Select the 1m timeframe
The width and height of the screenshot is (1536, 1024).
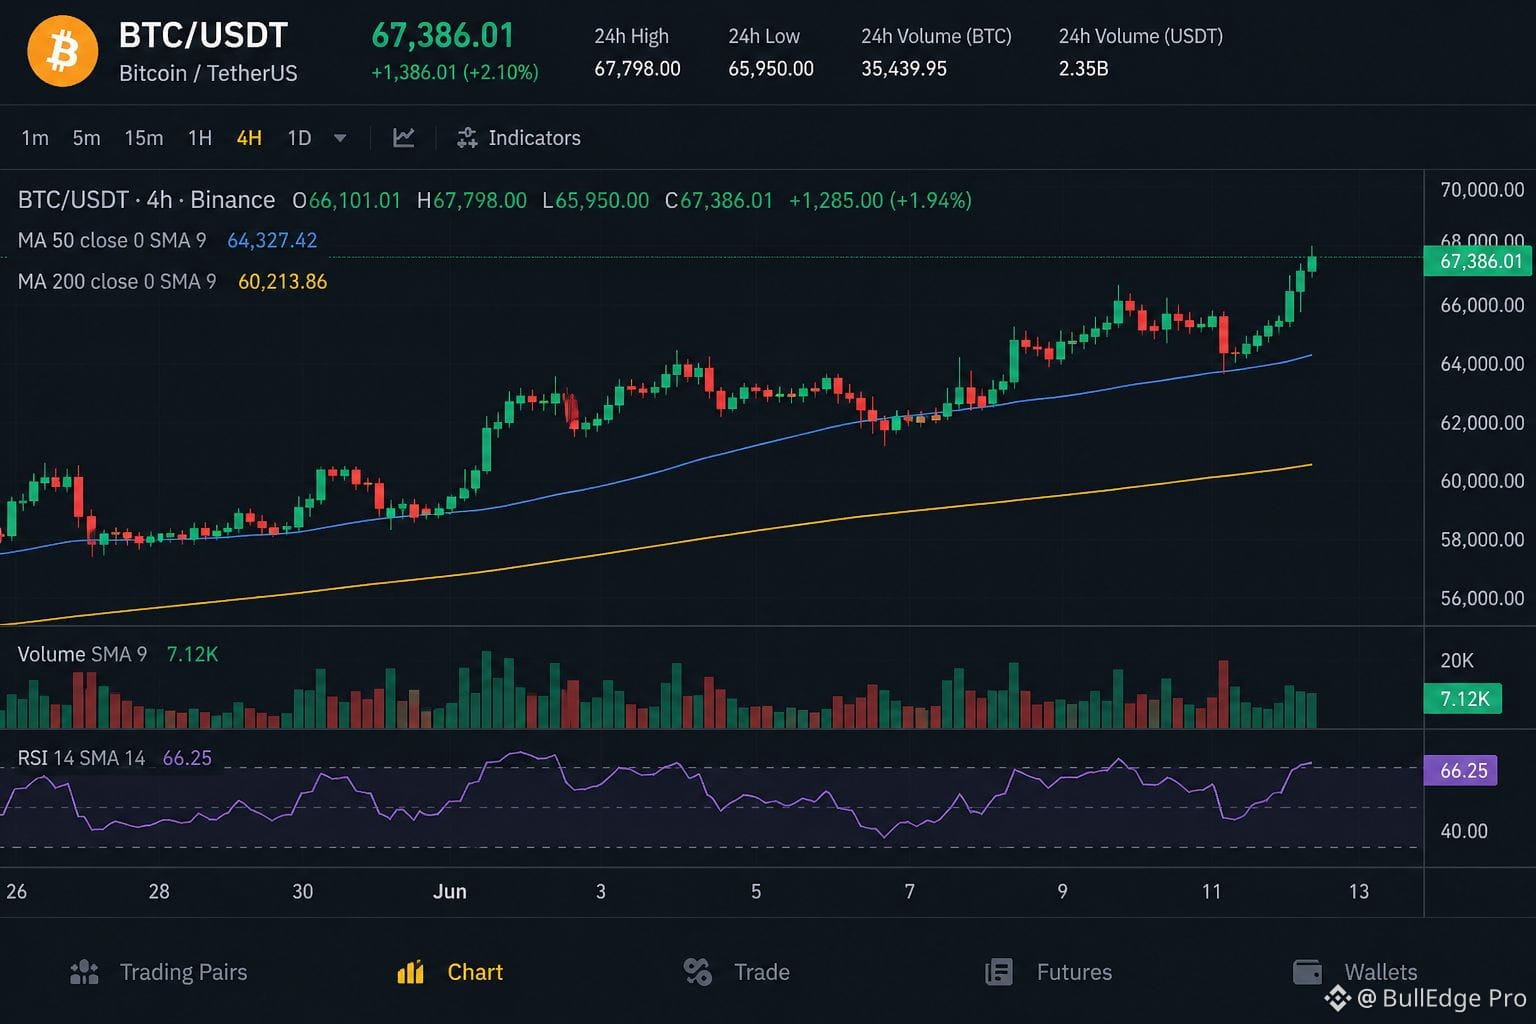(35, 138)
